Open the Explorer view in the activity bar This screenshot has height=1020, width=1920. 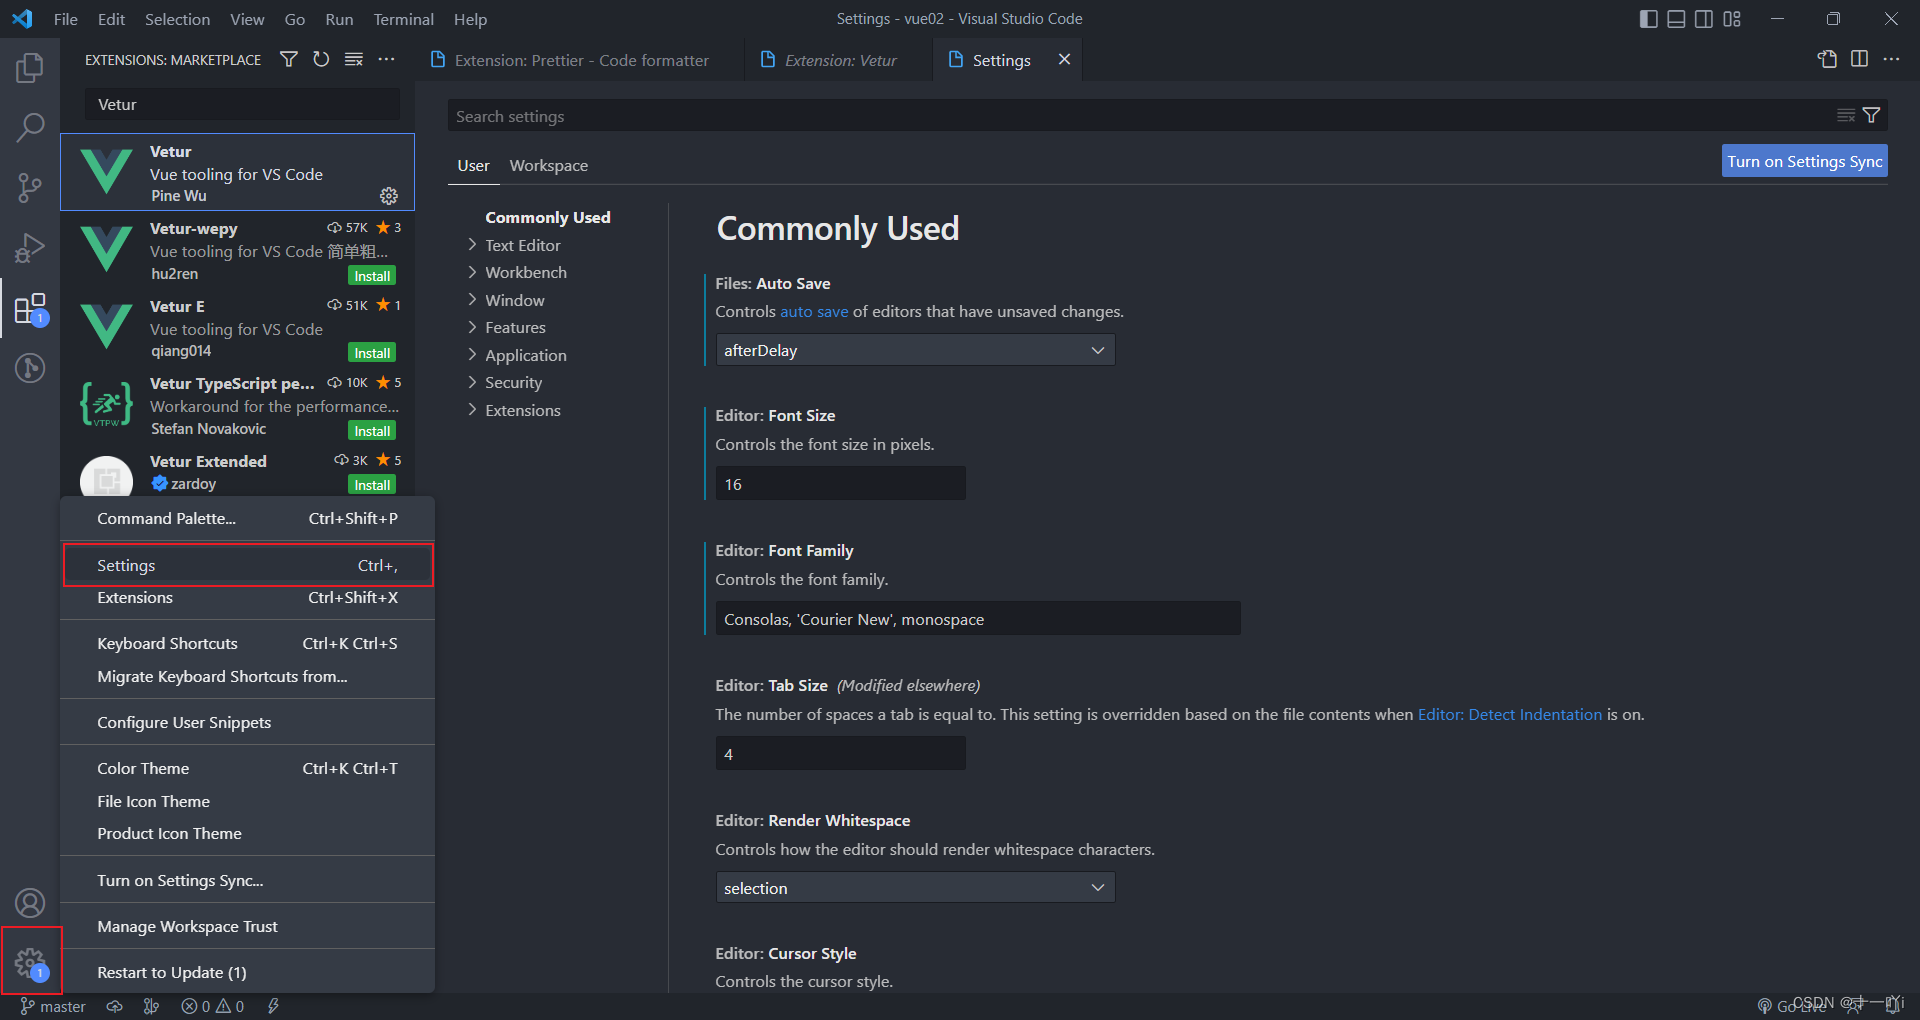coord(30,68)
